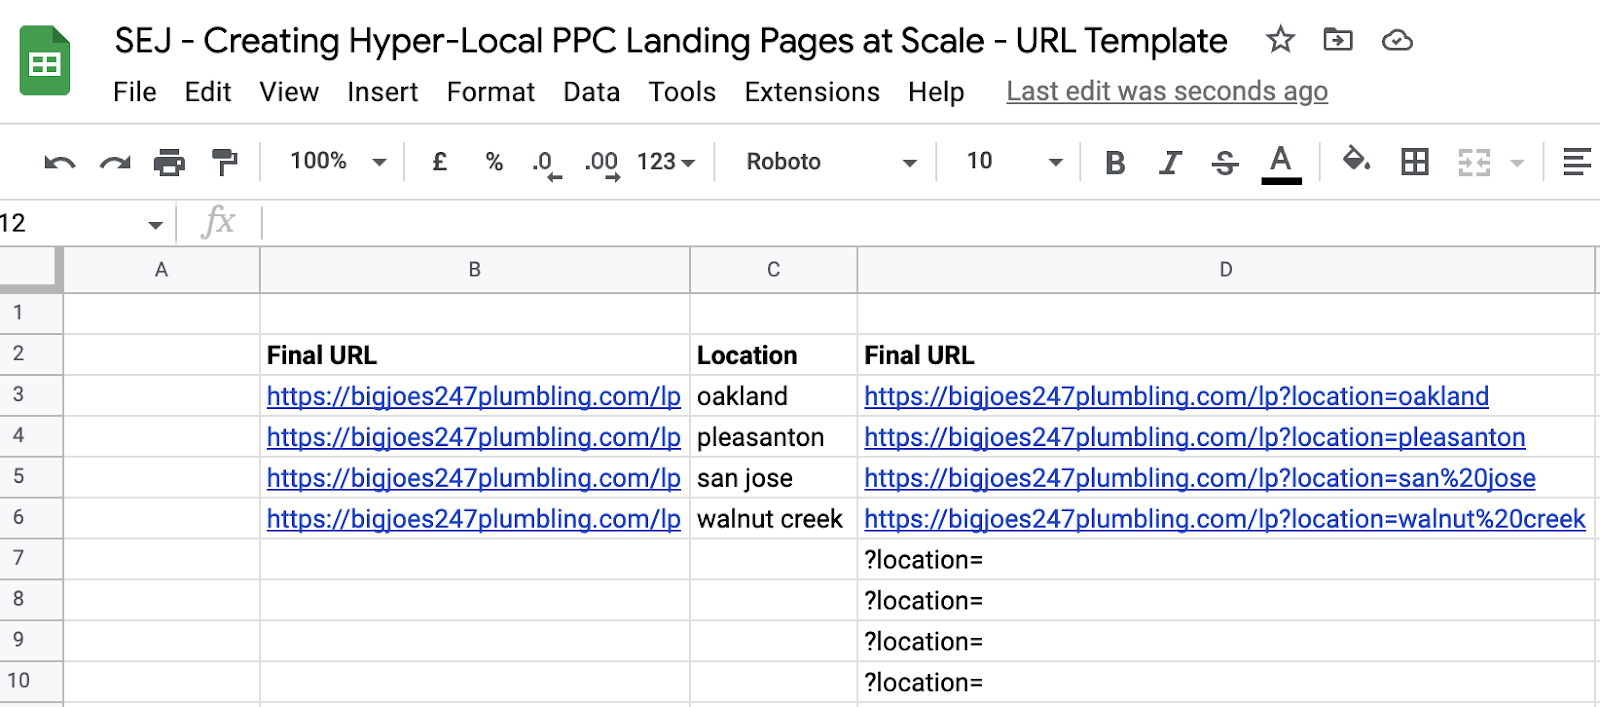The image size is (1600, 707).
Task: Click the print icon
Action: click(169, 162)
